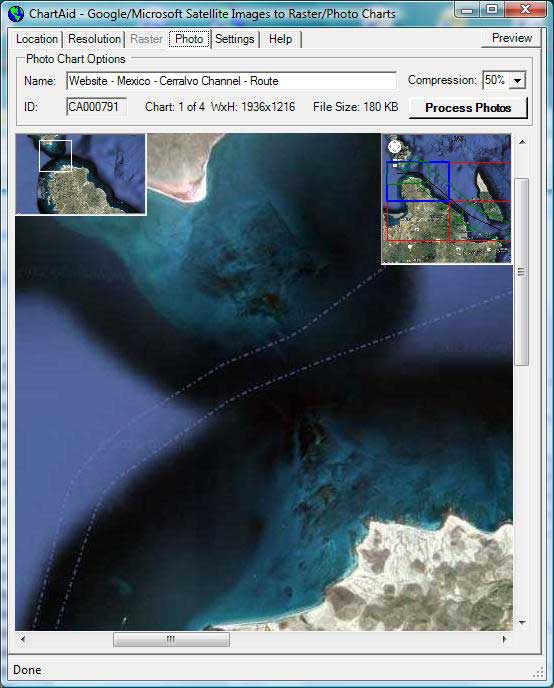Click the horizontal scrollbar left arrow
This screenshot has height=688, width=554.
coord(22,639)
